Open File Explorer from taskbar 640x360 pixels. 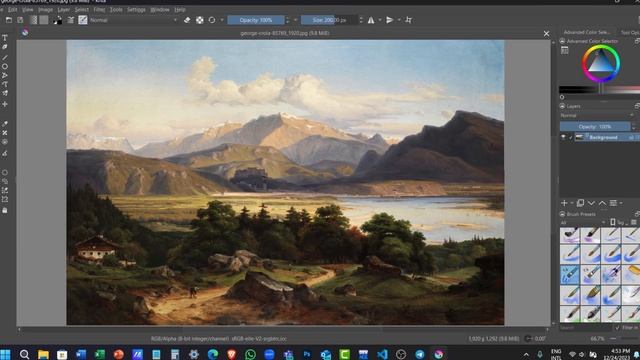tap(43, 354)
